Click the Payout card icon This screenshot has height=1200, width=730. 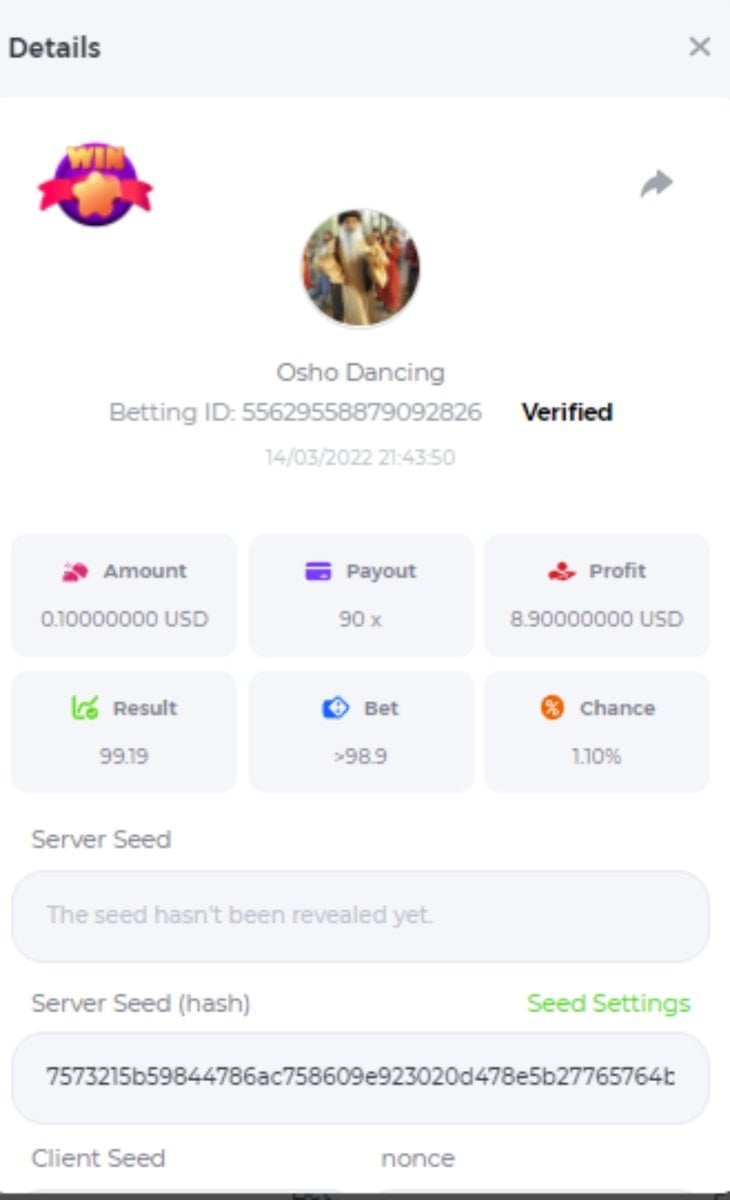[x=317, y=572]
